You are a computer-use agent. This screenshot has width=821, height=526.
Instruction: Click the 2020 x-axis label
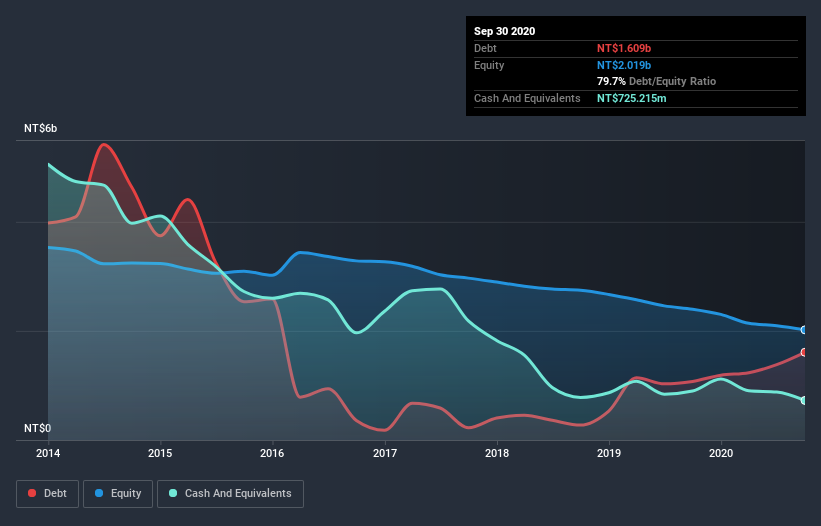pos(721,453)
